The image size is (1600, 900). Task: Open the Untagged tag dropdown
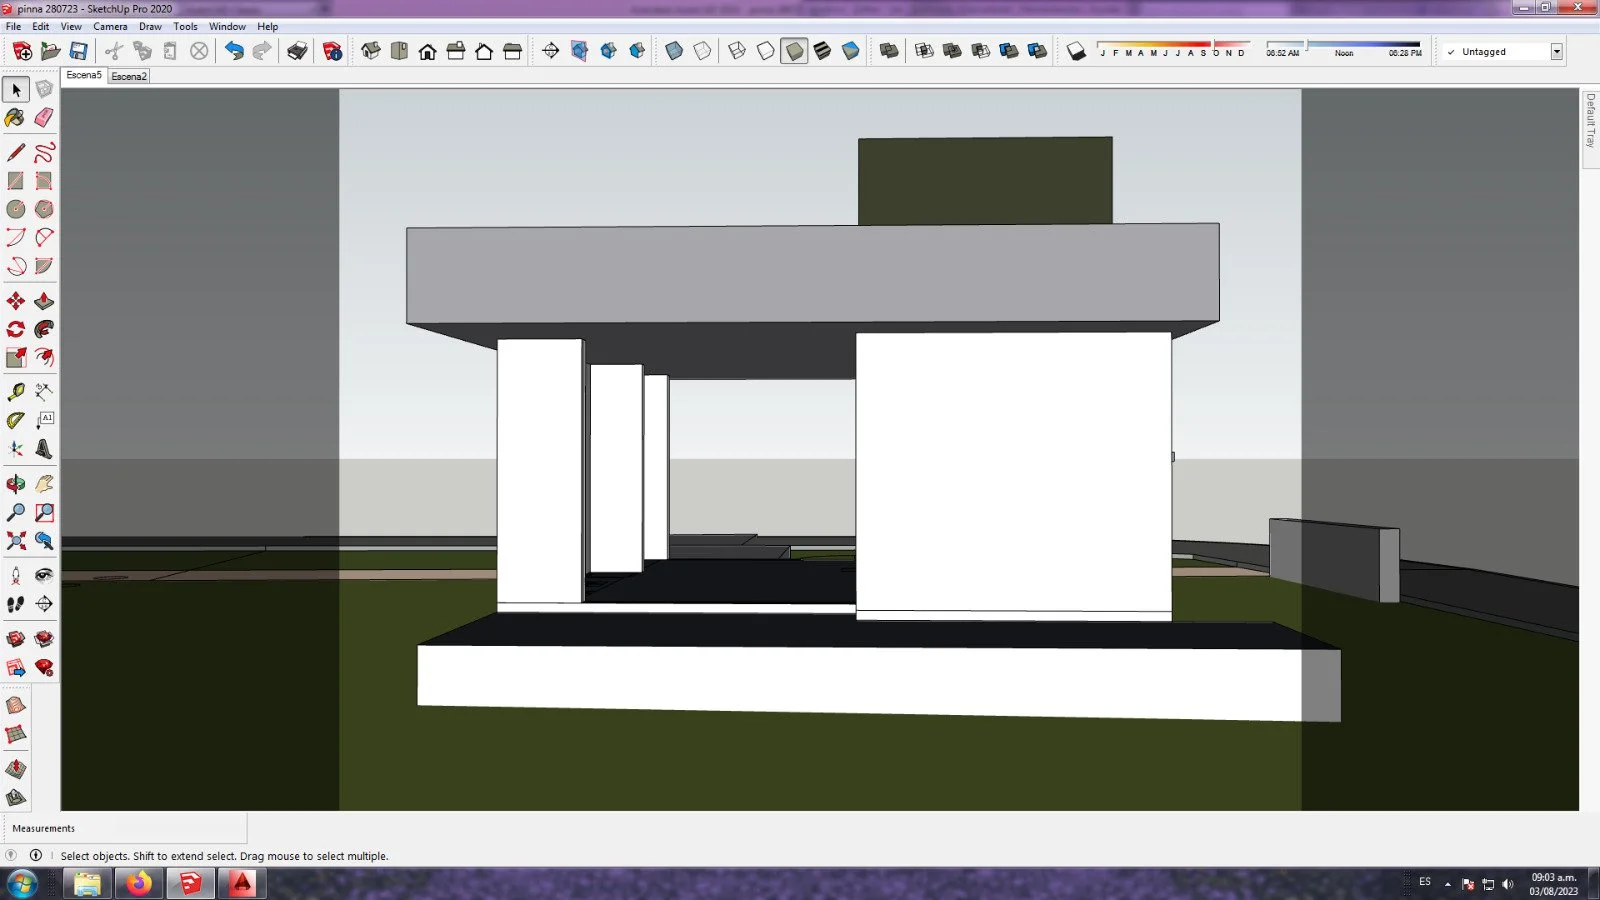tap(1557, 52)
